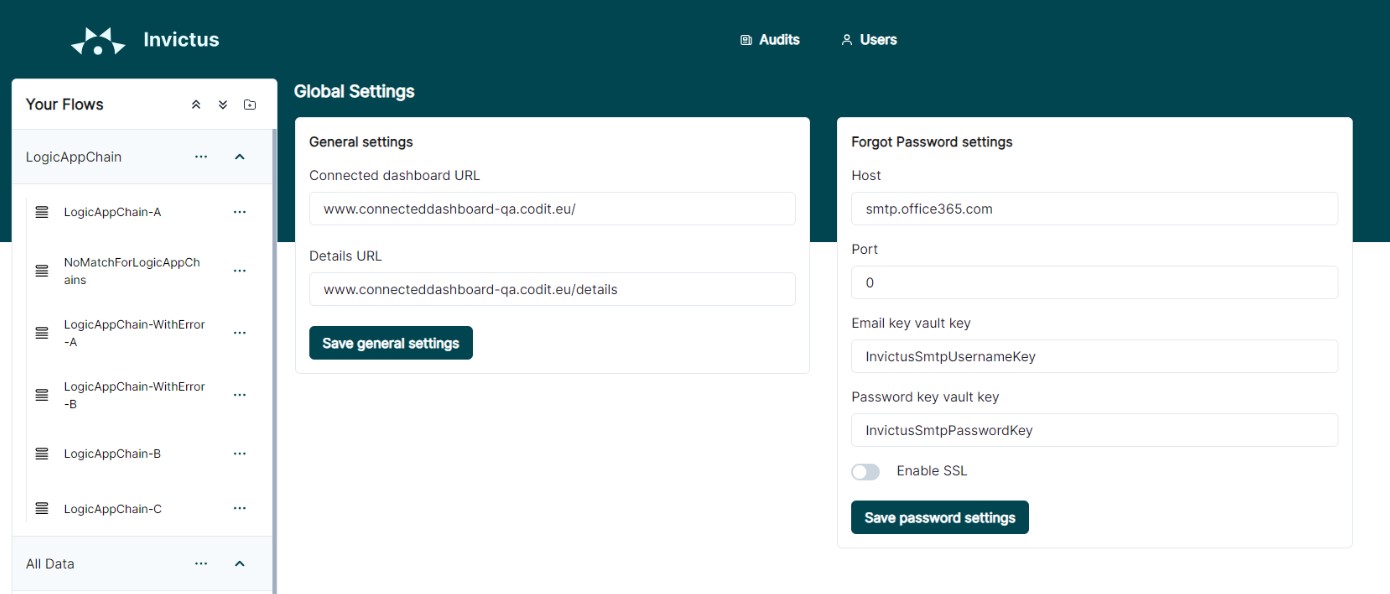
Task: Click the create-folder icon in Your Flows
Action: pyautogui.click(x=250, y=104)
